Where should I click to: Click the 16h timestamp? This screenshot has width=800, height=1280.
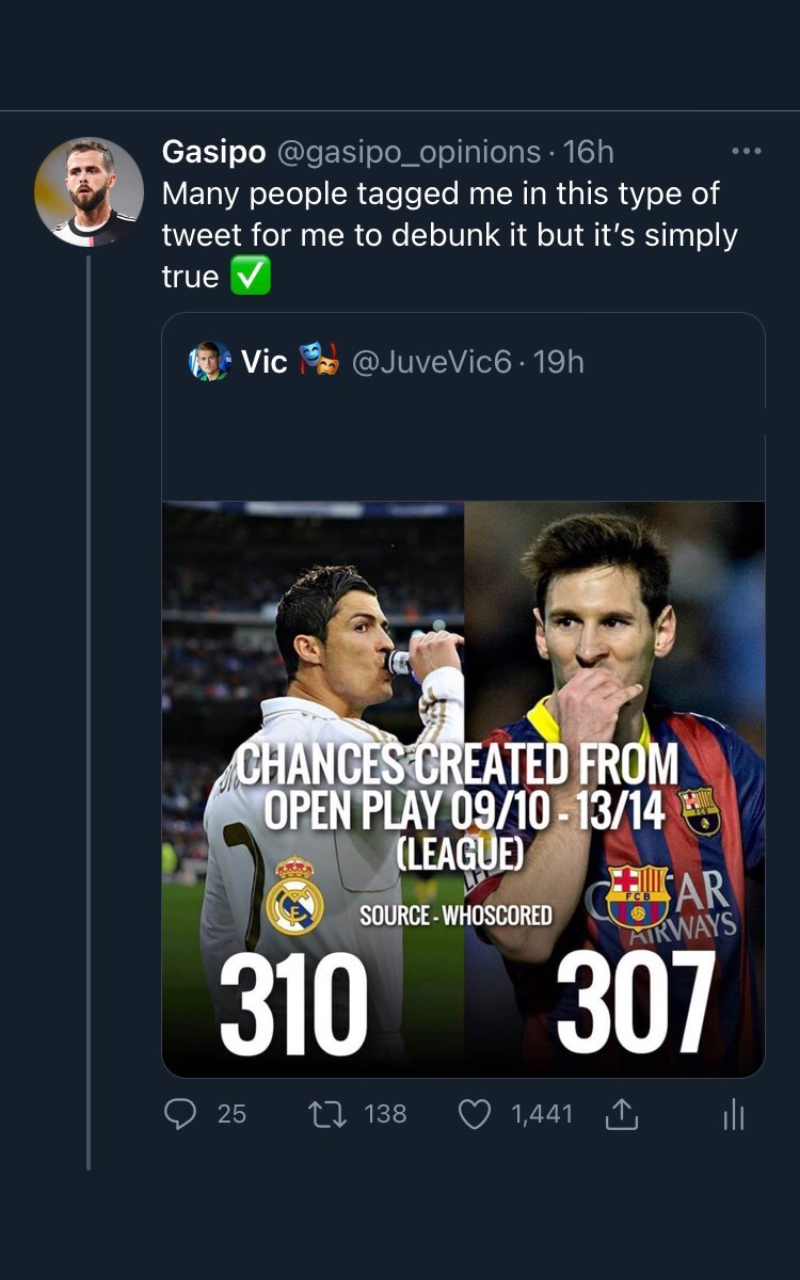(x=588, y=152)
